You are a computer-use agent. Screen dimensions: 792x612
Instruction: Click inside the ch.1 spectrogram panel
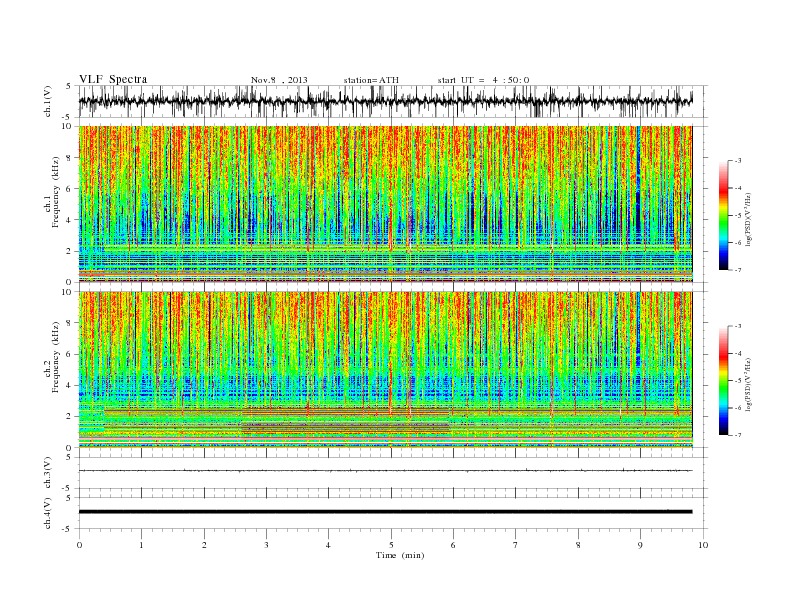385,204
